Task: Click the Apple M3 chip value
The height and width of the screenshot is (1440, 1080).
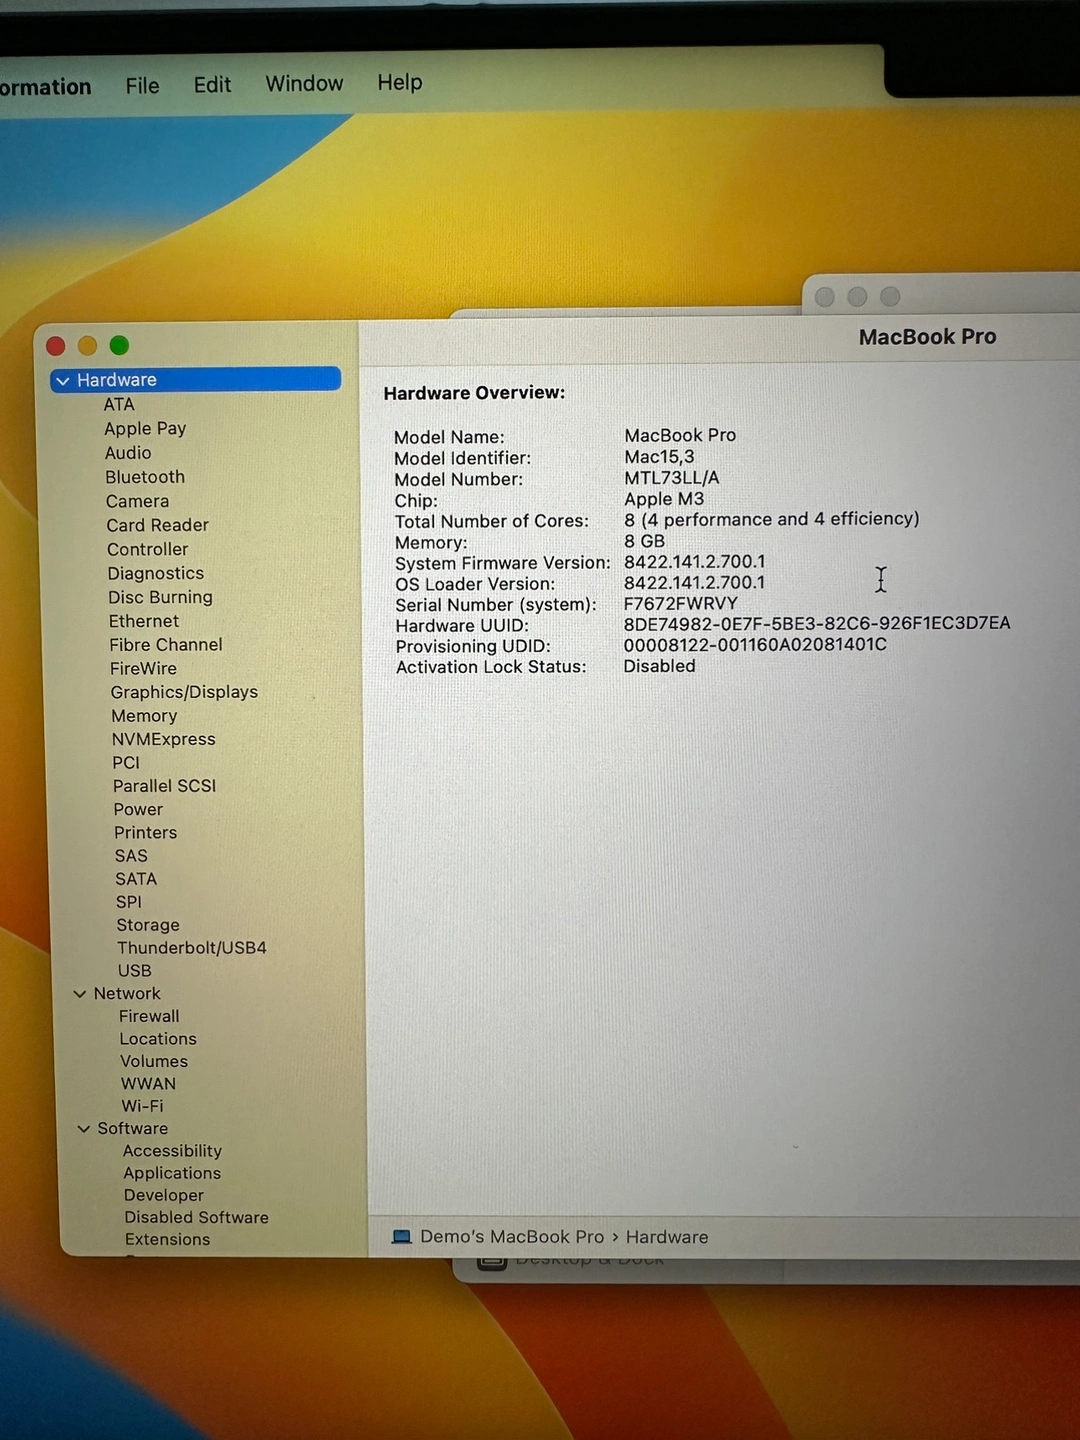Action: point(664,499)
